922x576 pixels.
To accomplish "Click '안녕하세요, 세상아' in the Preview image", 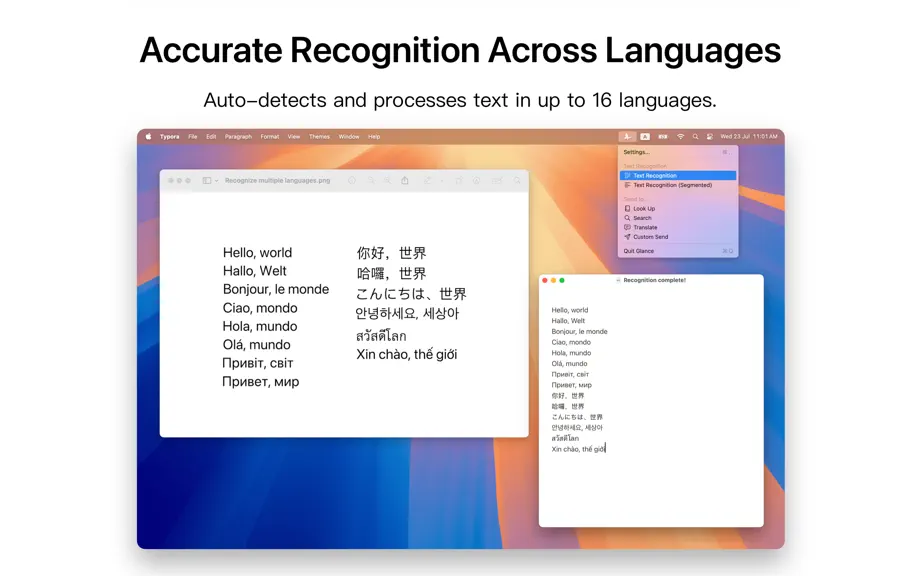I will coord(407,313).
